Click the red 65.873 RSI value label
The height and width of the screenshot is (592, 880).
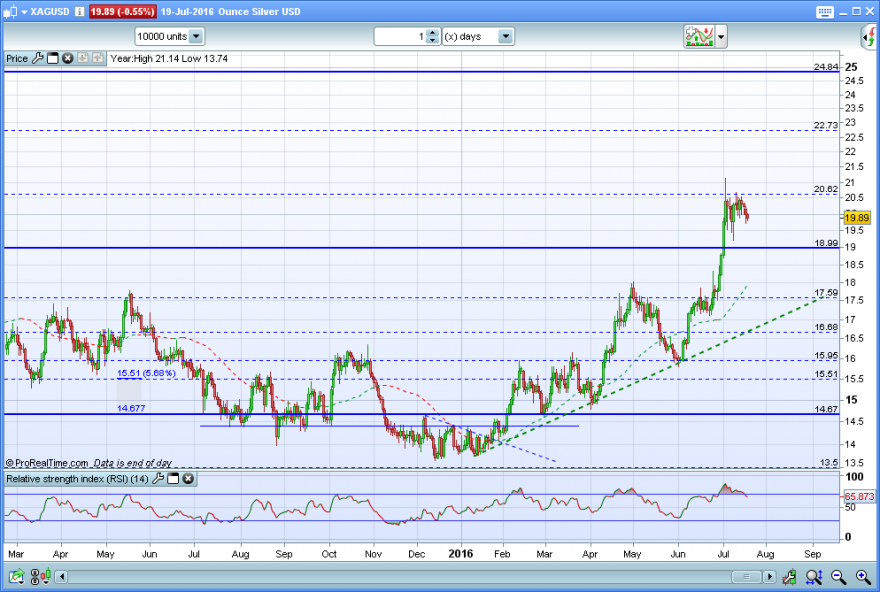pos(859,497)
